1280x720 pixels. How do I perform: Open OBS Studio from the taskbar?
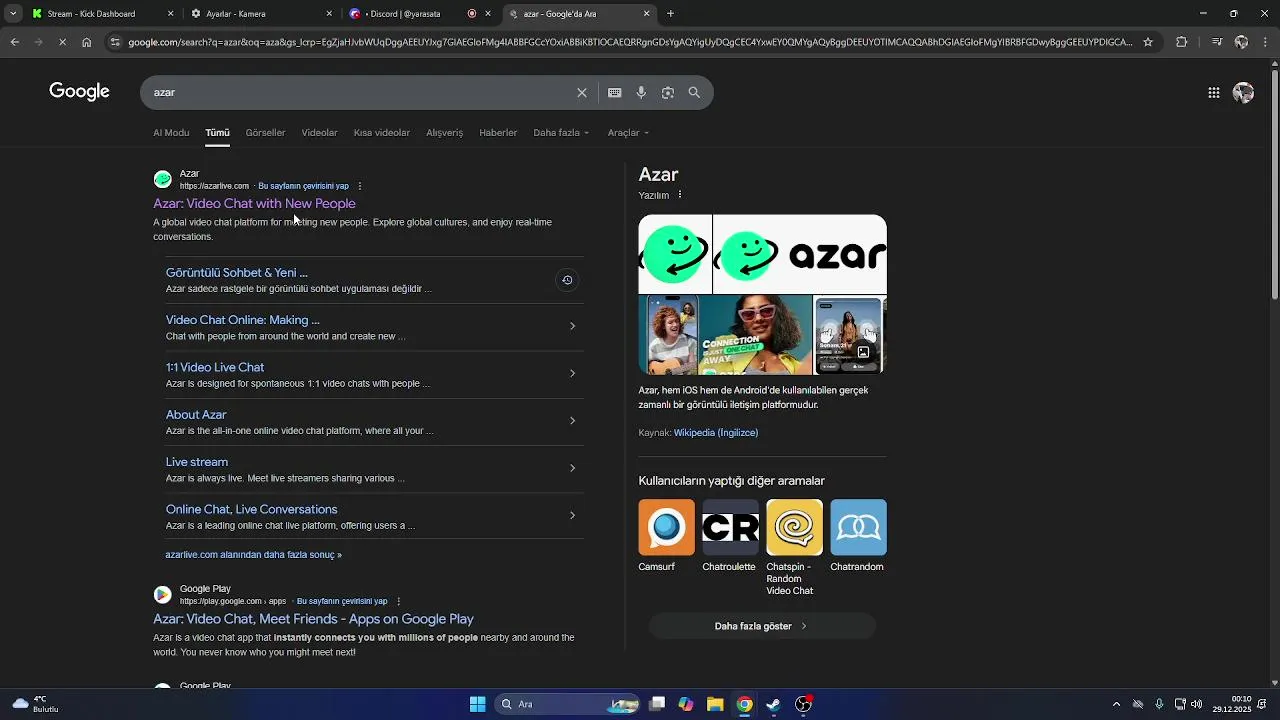803,704
